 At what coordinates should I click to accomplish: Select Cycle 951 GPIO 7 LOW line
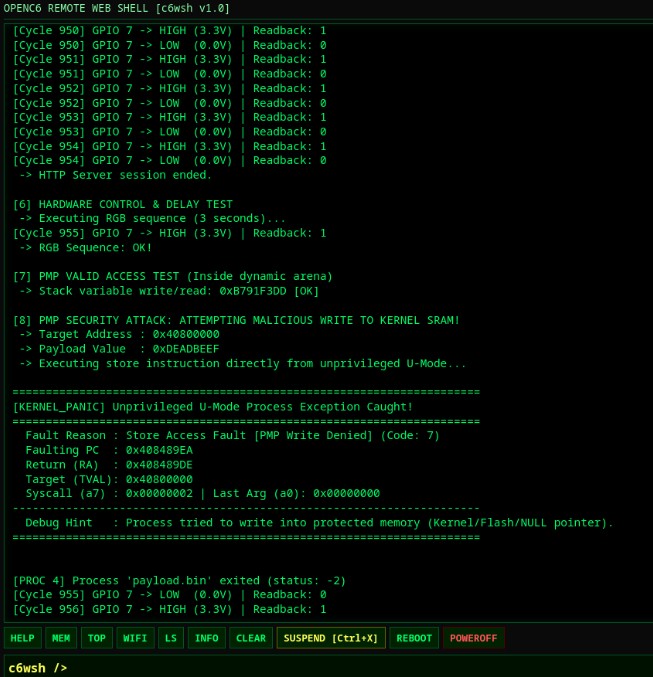click(x=169, y=74)
